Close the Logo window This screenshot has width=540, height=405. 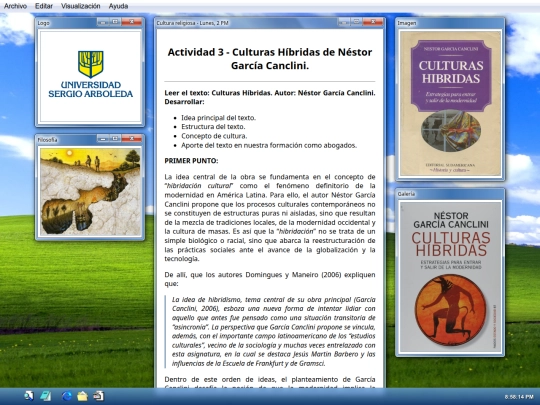pyautogui.click(x=132, y=22)
